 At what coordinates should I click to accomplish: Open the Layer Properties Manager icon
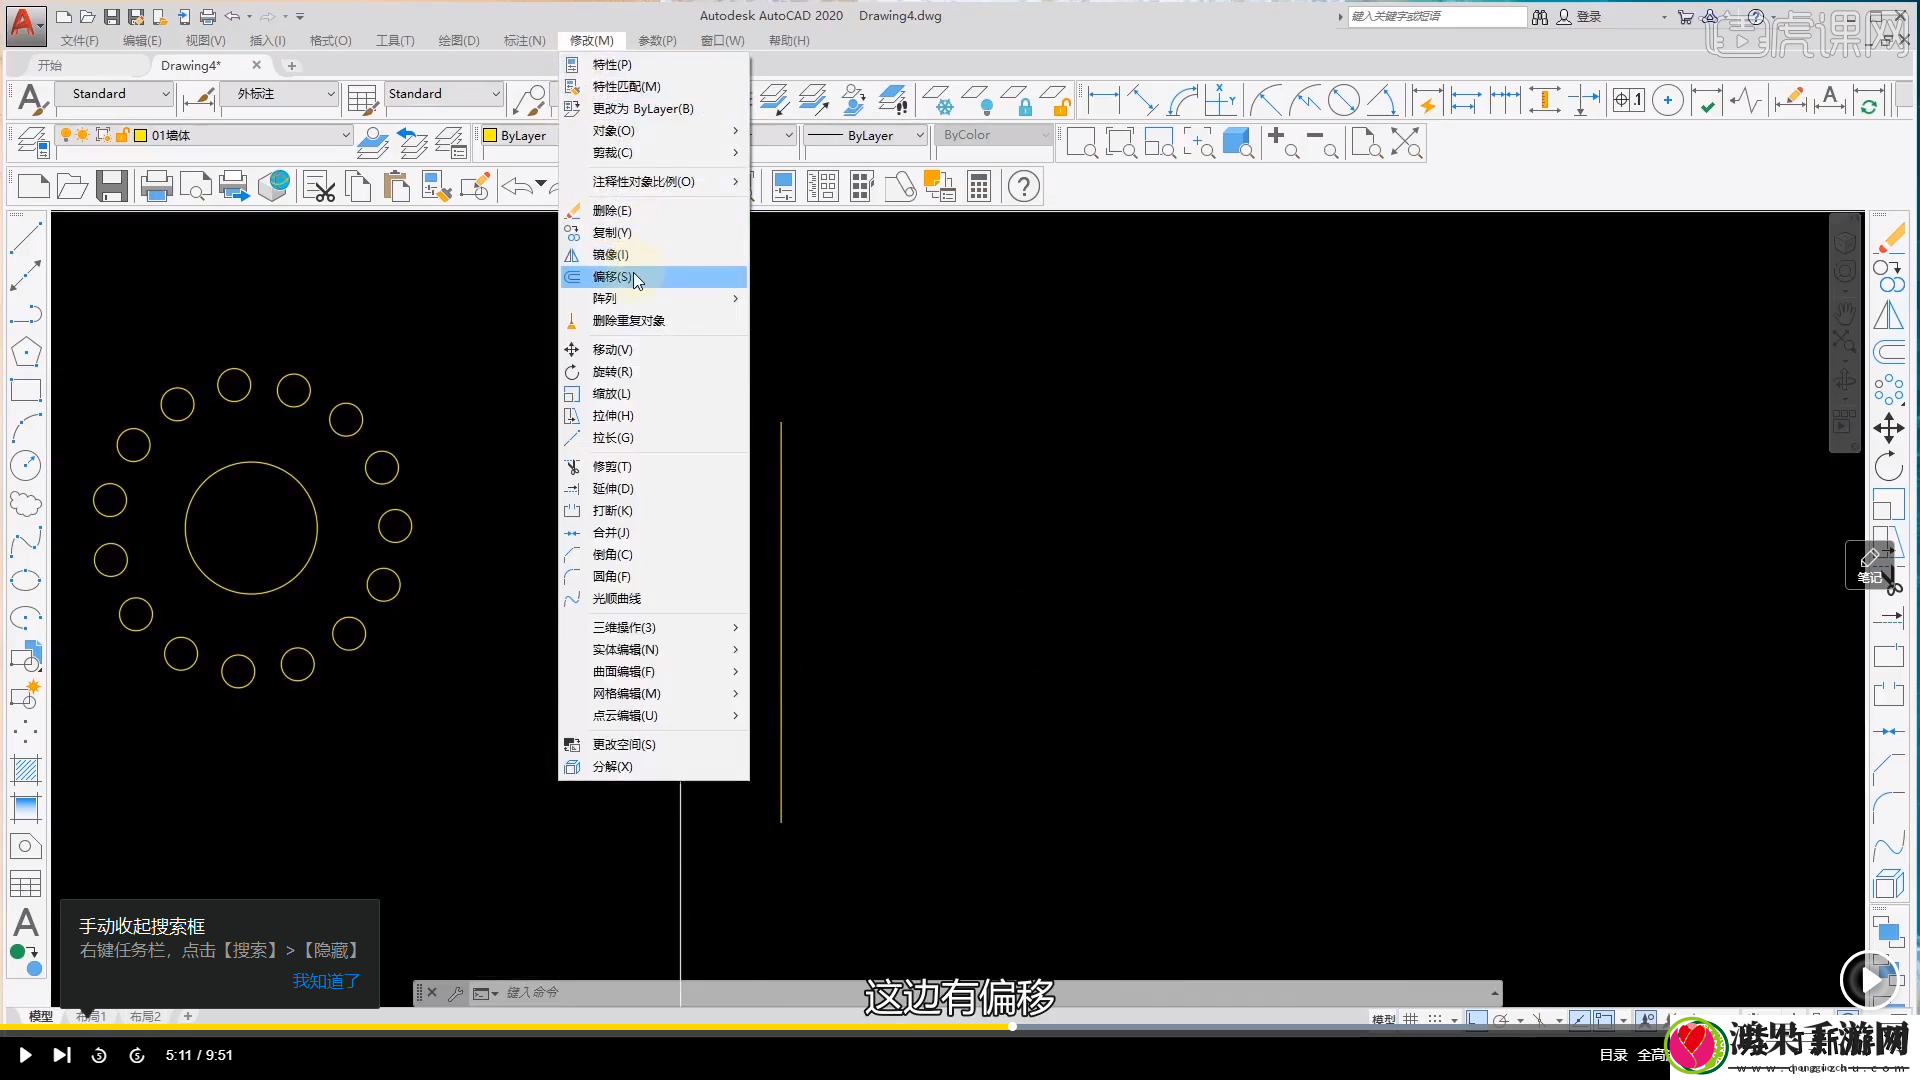click(33, 143)
